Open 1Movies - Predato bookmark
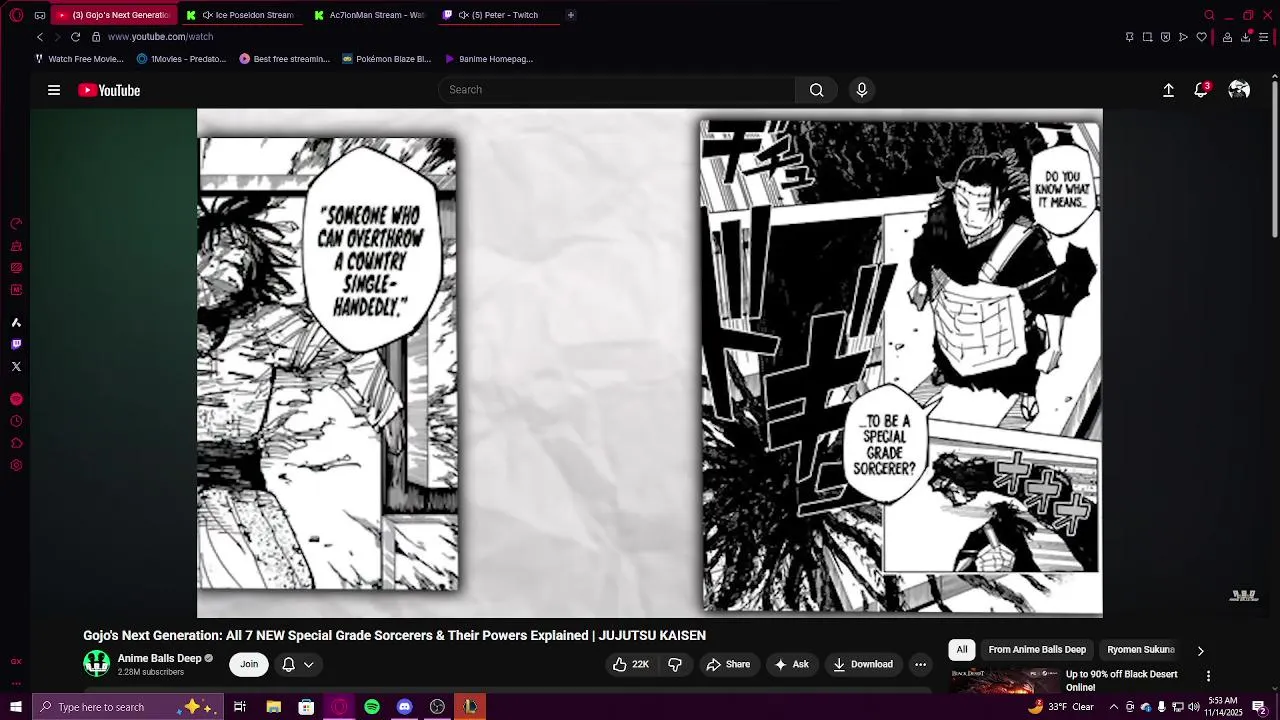1280x720 pixels. click(x=181, y=59)
